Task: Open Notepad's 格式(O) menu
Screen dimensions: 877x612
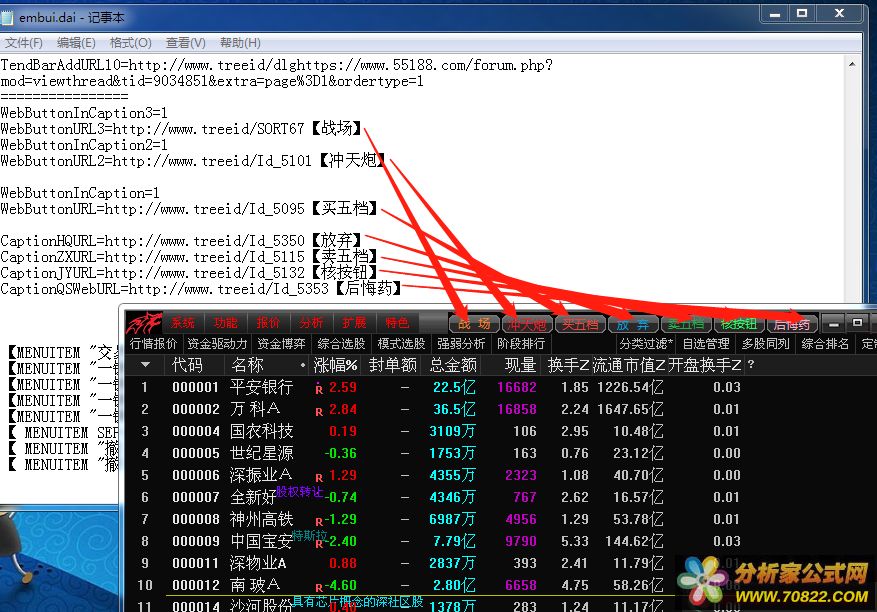Action: point(130,43)
